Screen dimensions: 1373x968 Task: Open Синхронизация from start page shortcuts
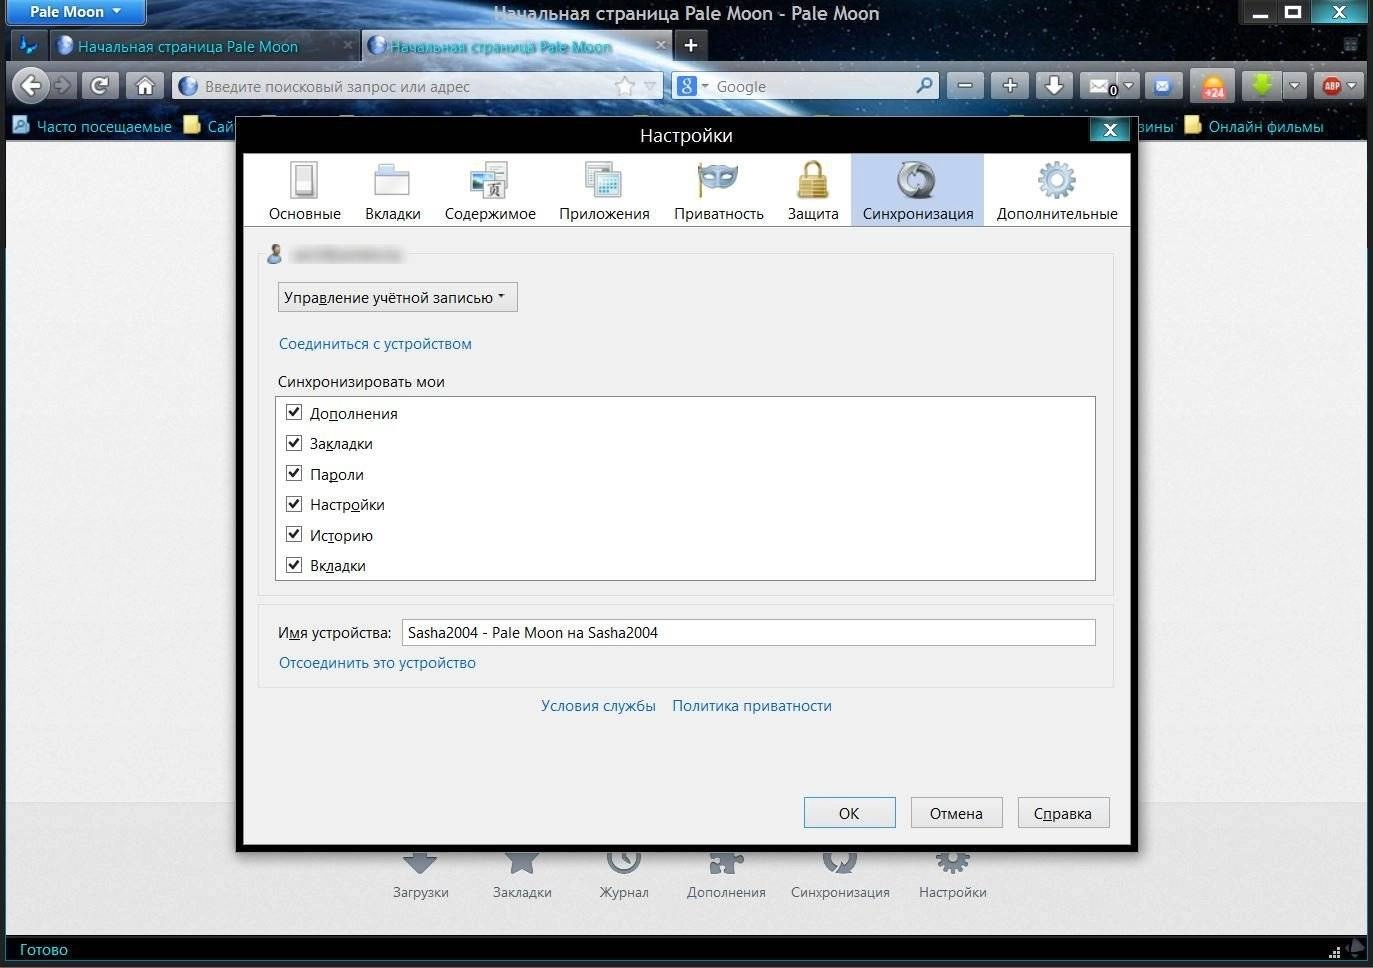[840, 875]
